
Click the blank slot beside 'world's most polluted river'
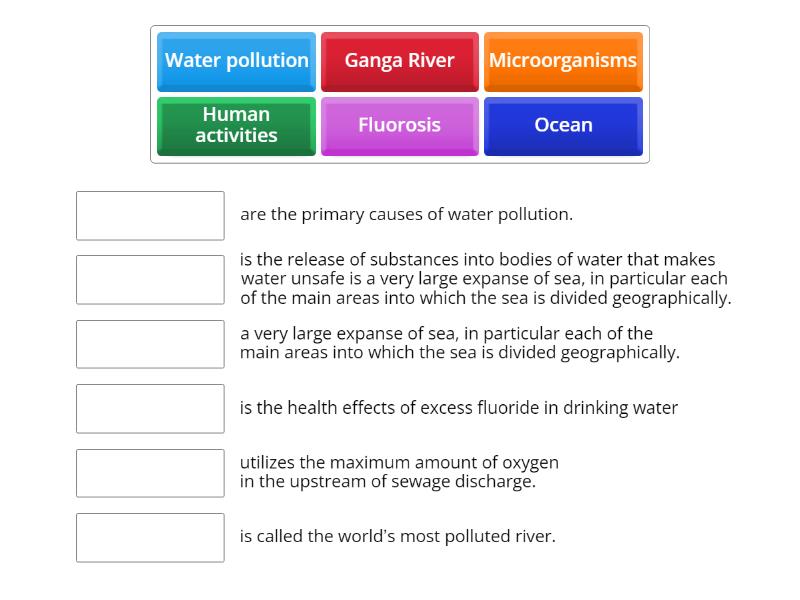[150, 537]
